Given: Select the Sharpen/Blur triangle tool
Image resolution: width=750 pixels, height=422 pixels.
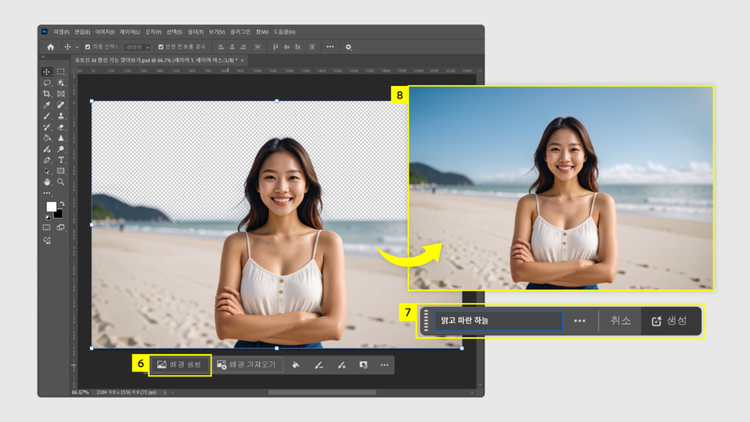Looking at the screenshot, I should click(x=61, y=138).
